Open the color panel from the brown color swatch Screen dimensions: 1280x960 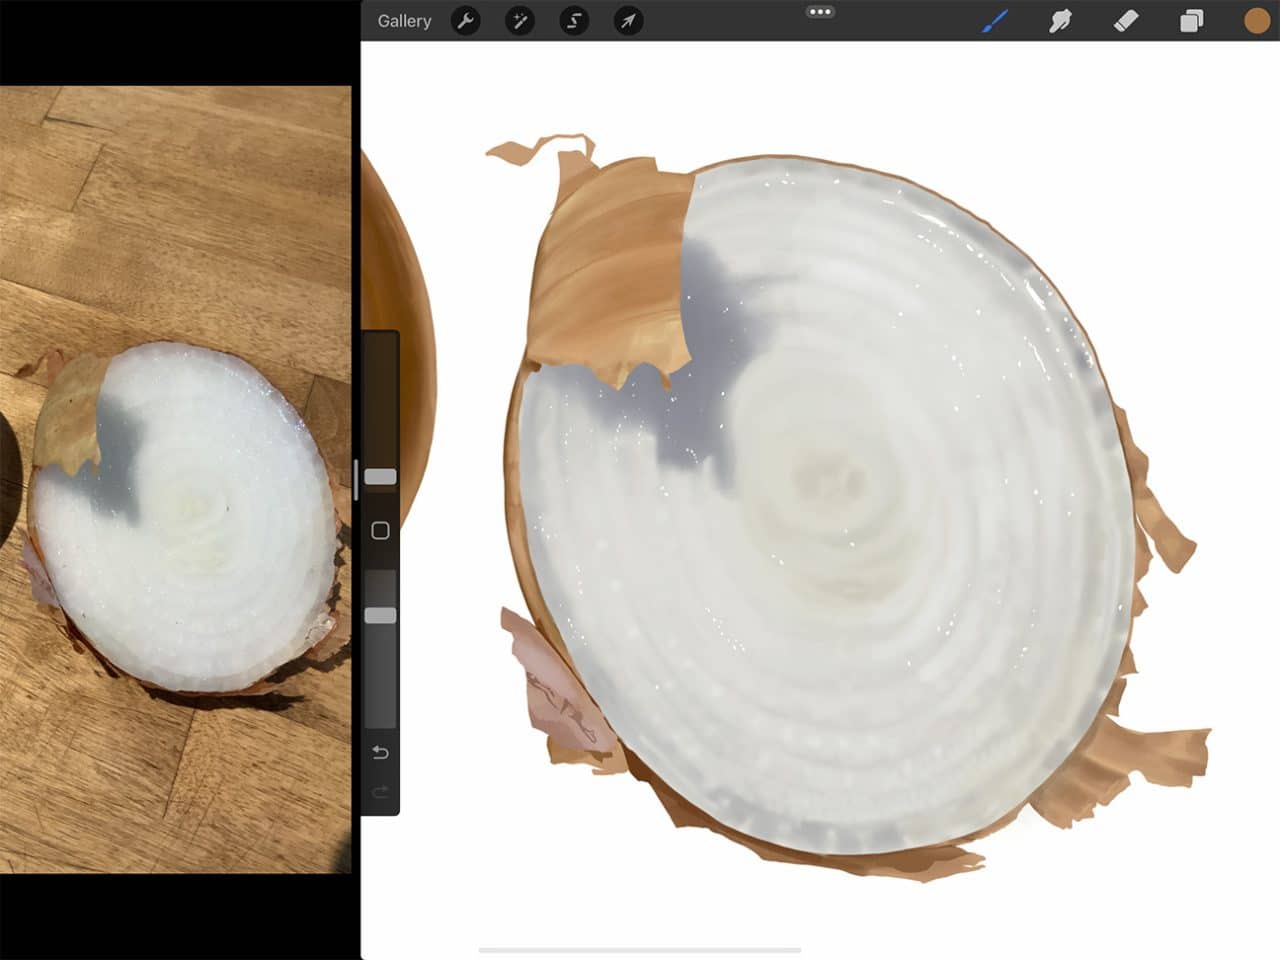[1256, 20]
